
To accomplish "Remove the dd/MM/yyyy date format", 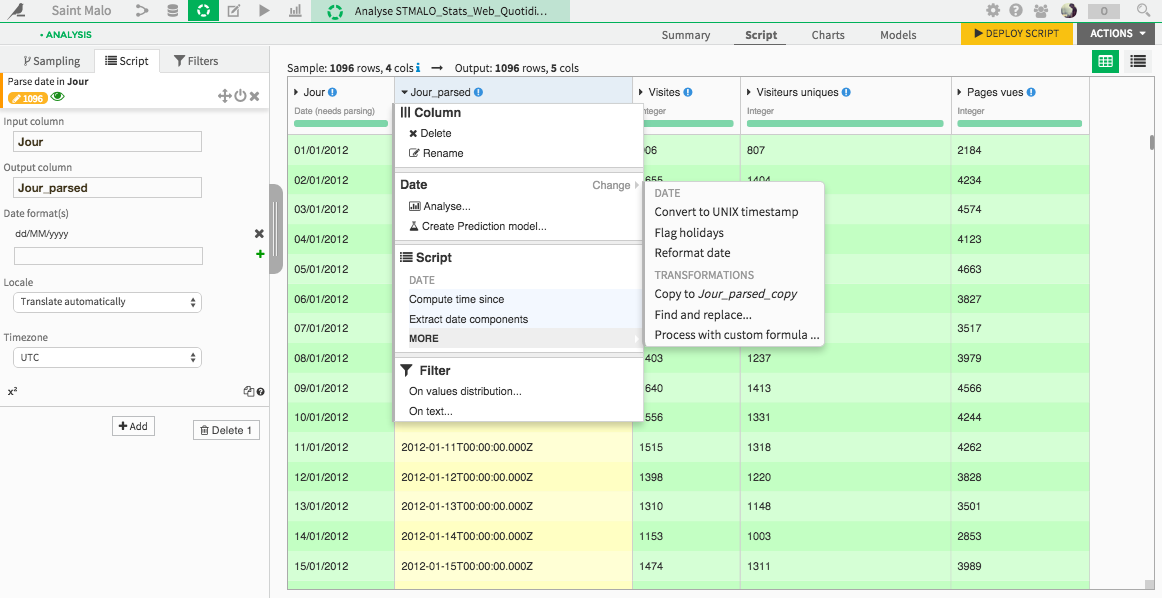I will (259, 234).
